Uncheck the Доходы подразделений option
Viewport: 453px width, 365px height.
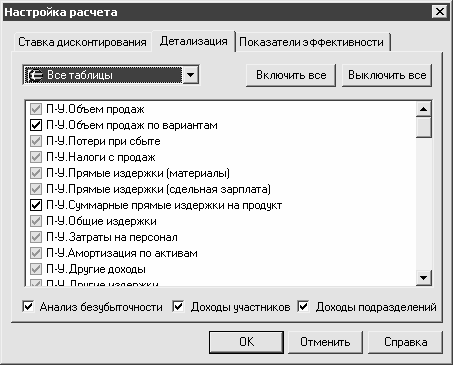tap(303, 306)
